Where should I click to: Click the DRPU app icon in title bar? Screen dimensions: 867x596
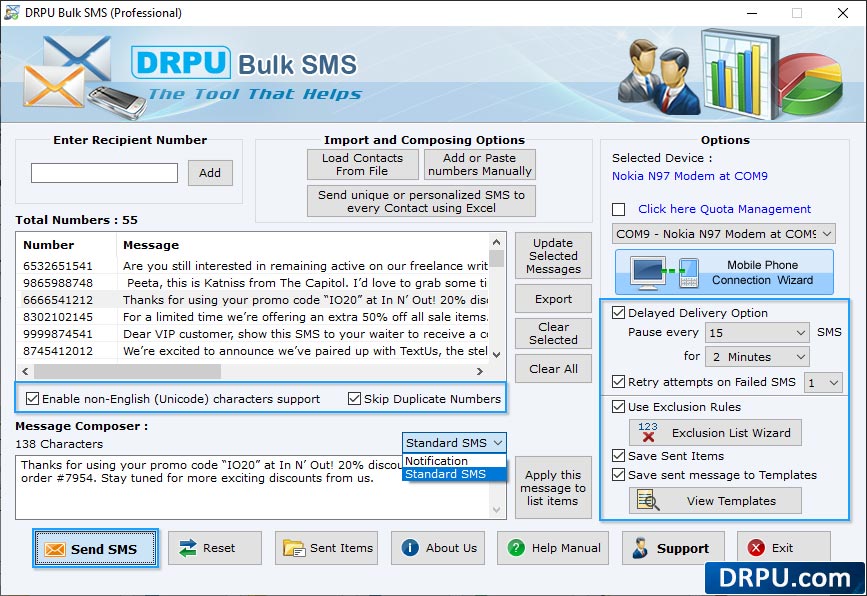click(x=12, y=12)
